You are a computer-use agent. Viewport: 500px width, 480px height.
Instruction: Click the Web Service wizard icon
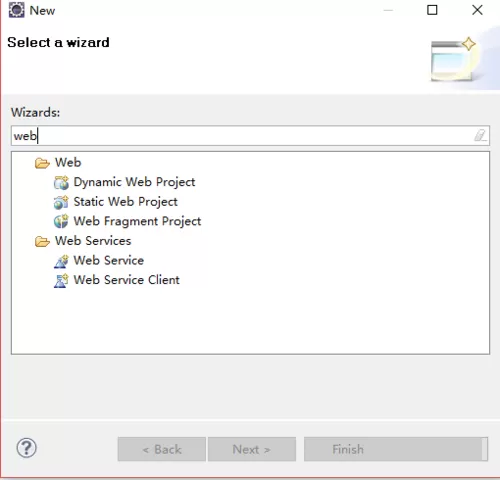tap(61, 261)
